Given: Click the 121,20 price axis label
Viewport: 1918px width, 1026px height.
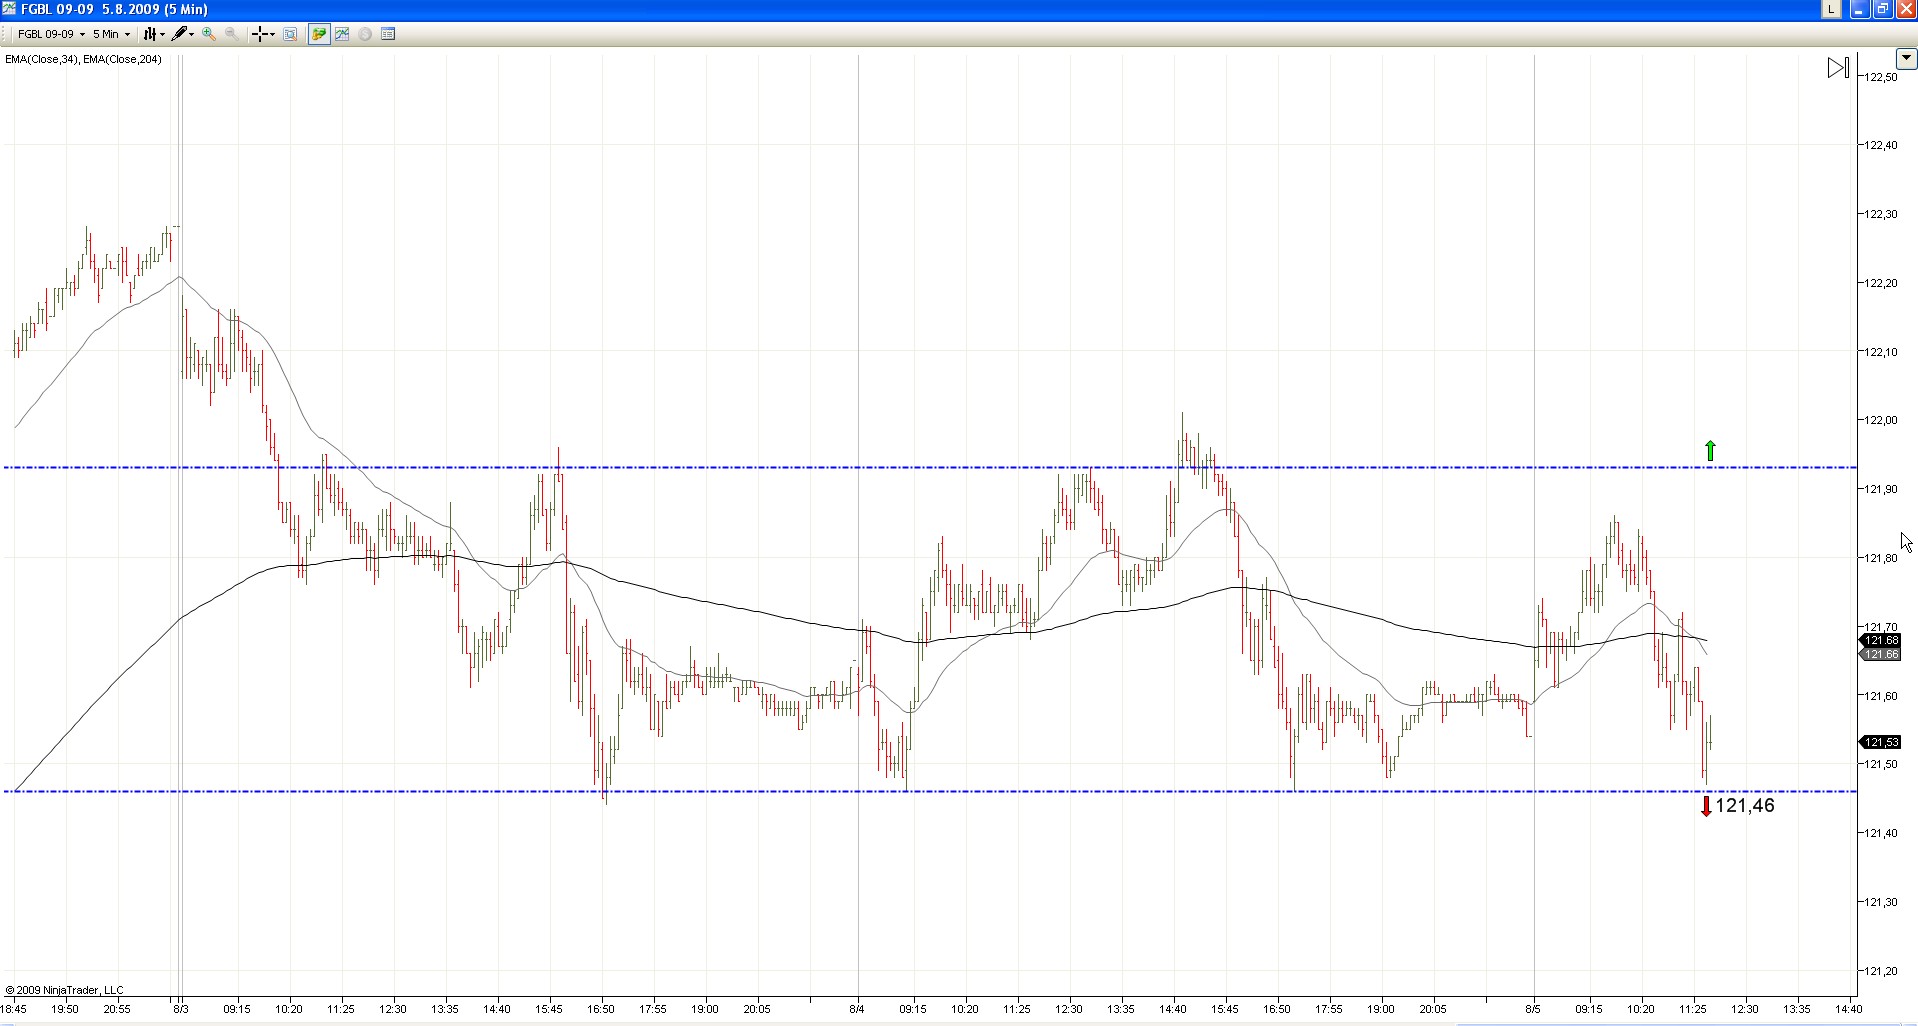Looking at the screenshot, I should click(x=1881, y=971).
